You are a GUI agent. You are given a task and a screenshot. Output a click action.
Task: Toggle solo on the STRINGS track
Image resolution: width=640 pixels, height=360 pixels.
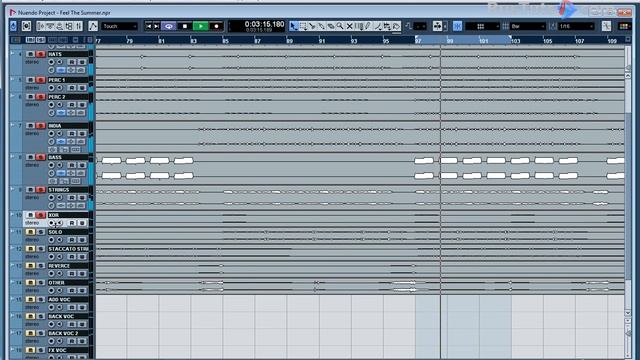pyautogui.click(x=40, y=190)
